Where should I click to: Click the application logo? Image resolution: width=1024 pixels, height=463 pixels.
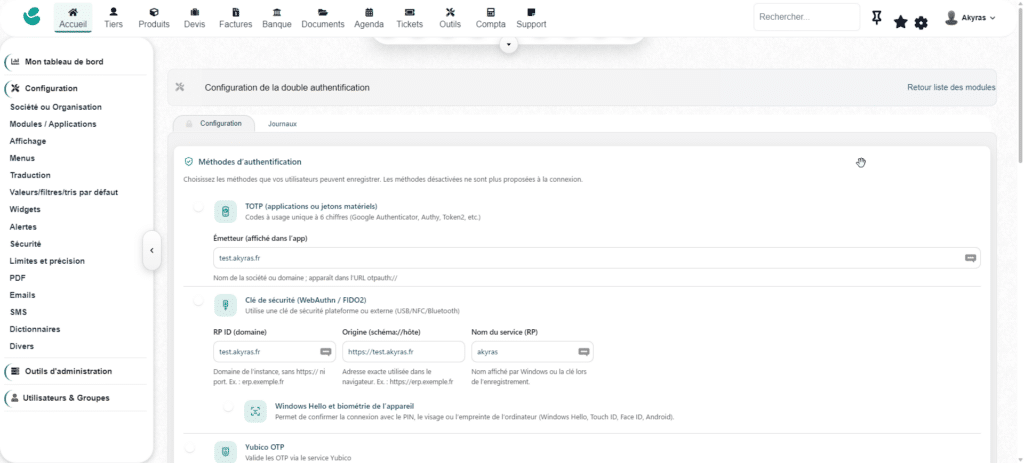tap(31, 17)
